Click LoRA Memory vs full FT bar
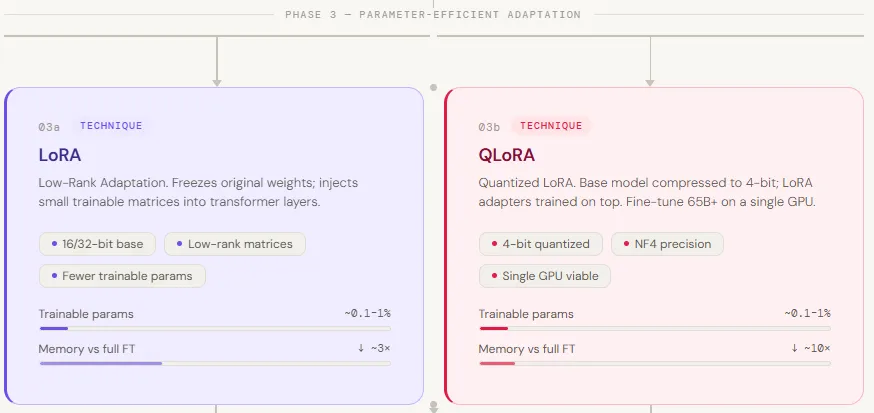The width and height of the screenshot is (874, 413). 215,363
